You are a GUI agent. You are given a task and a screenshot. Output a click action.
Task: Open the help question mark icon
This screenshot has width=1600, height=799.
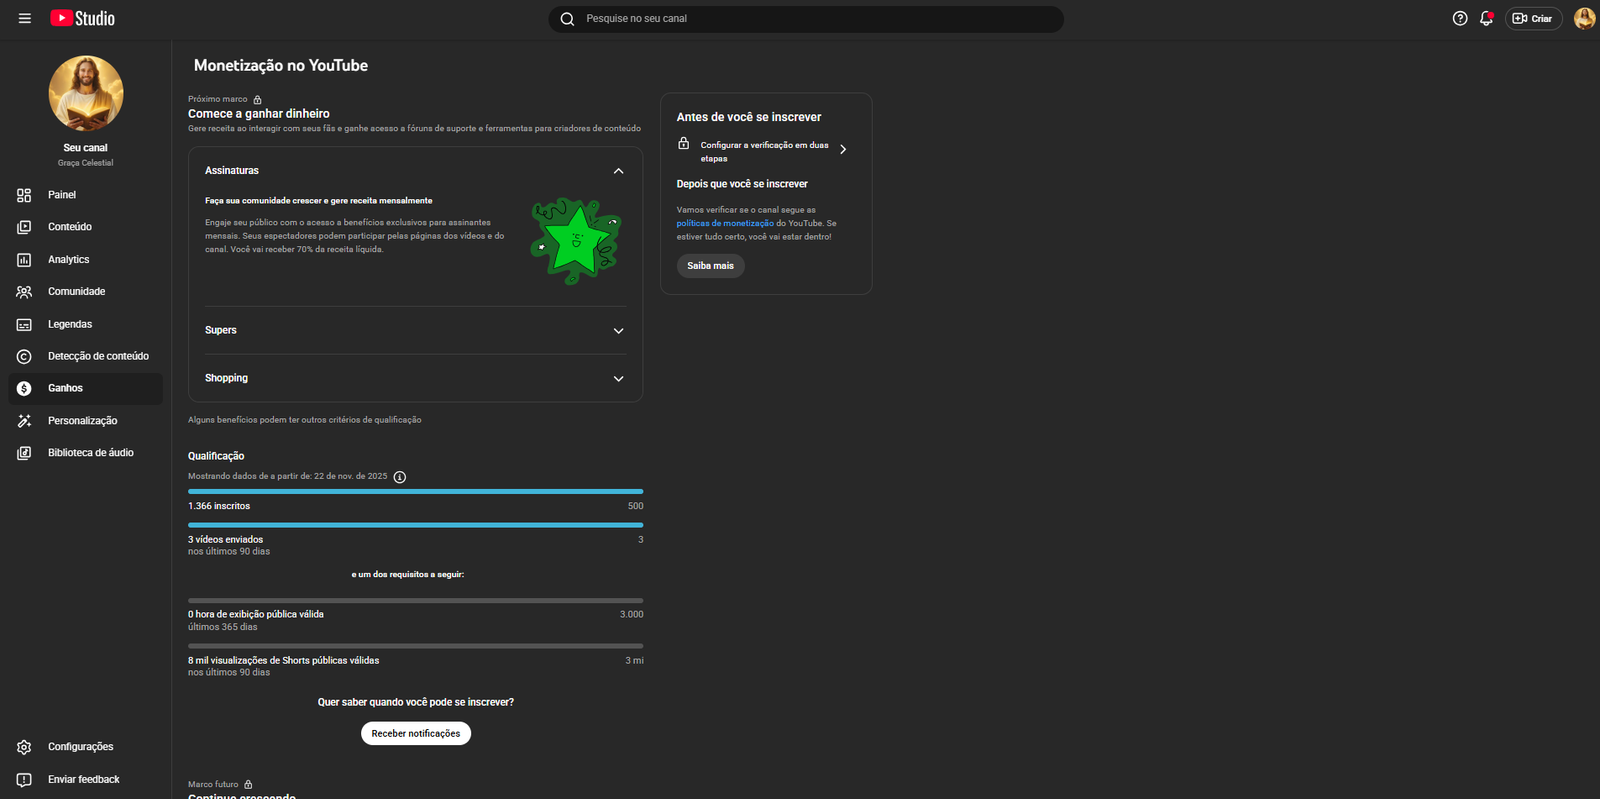[x=1460, y=19]
